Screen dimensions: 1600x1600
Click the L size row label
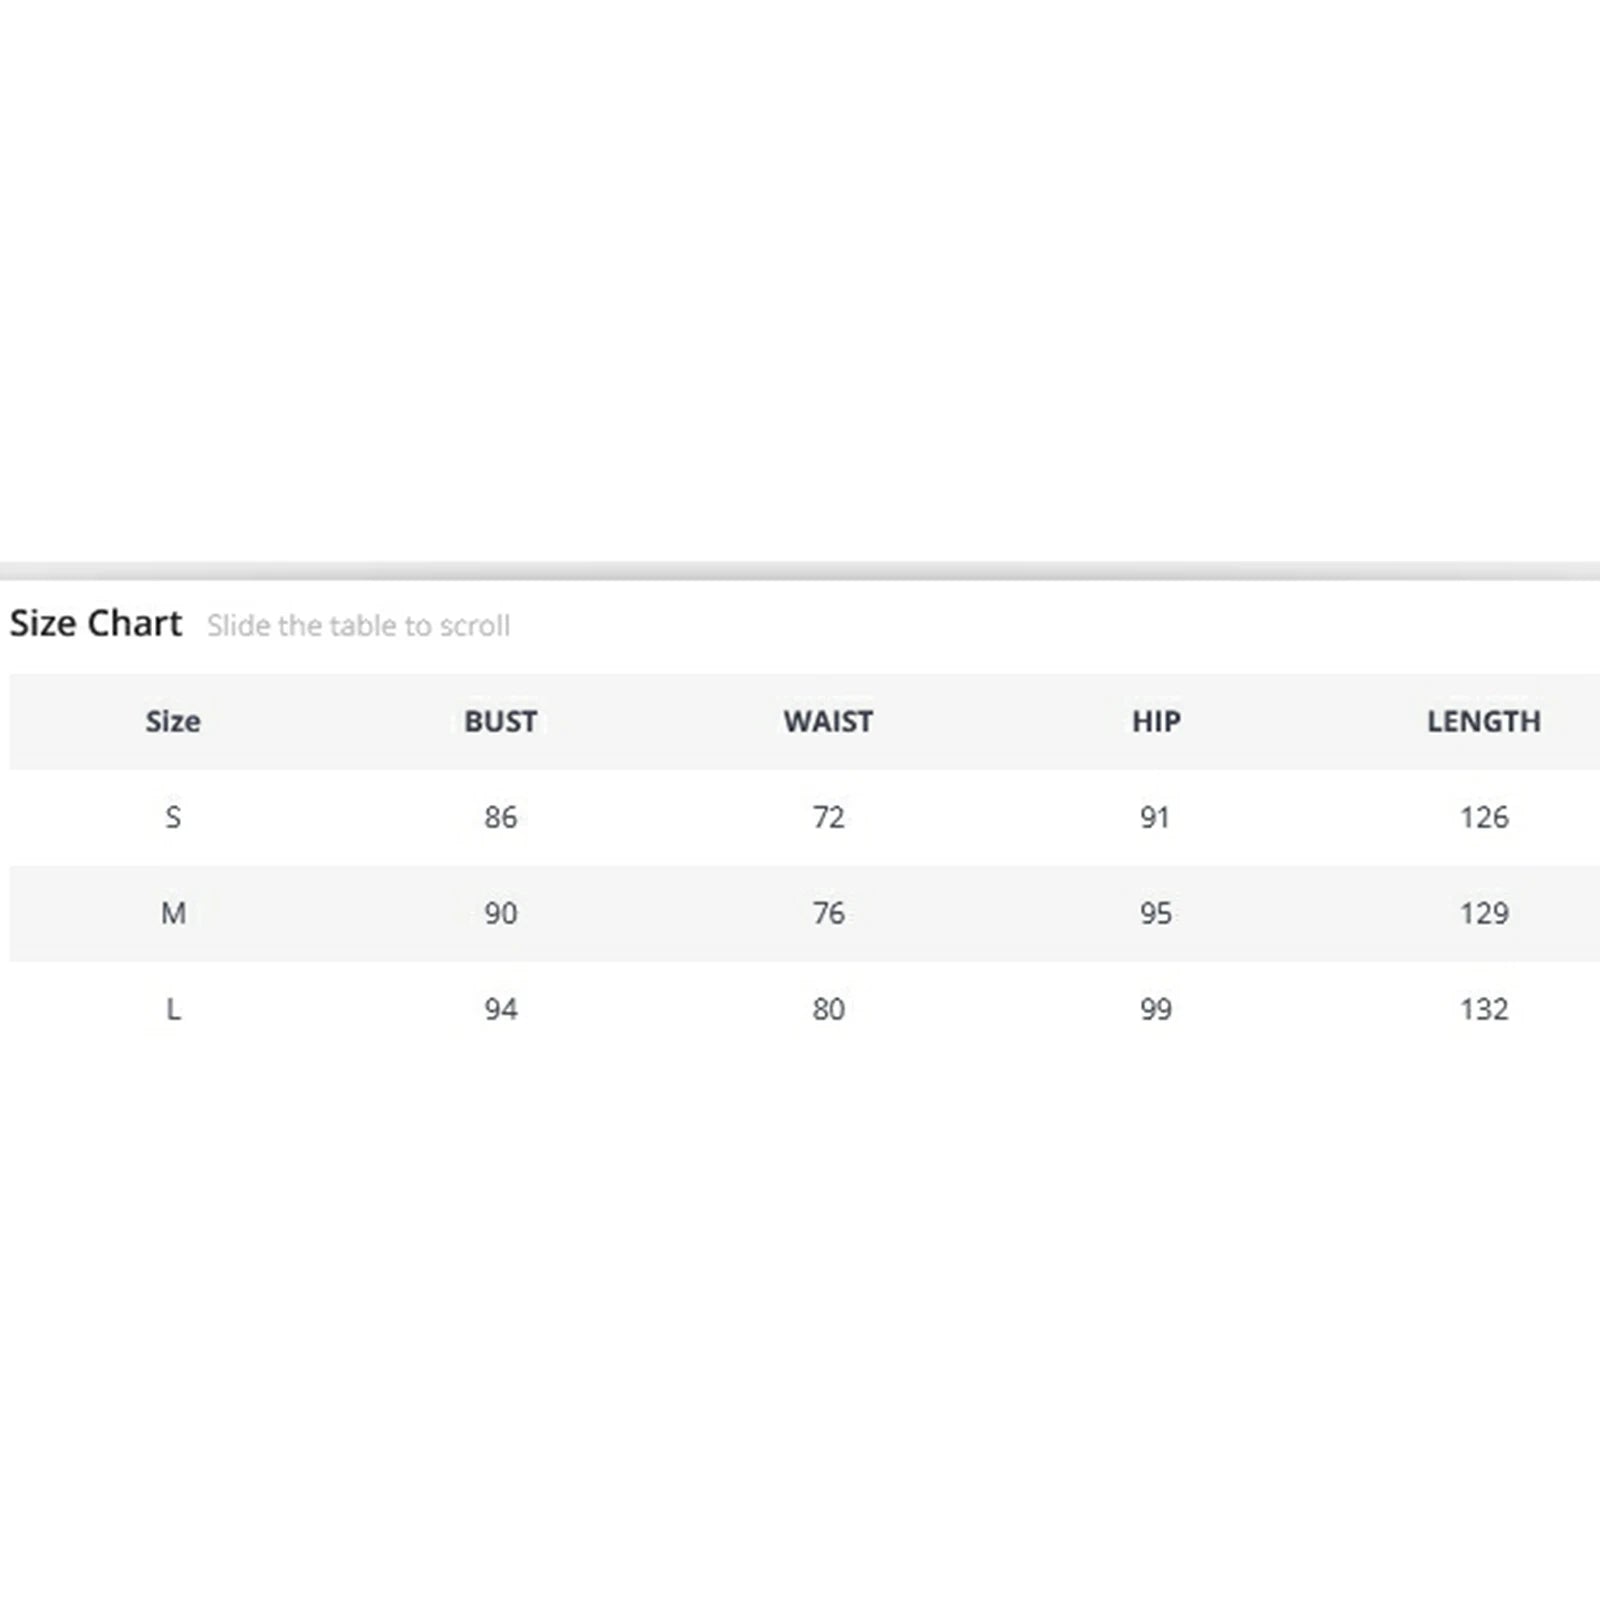(173, 1009)
